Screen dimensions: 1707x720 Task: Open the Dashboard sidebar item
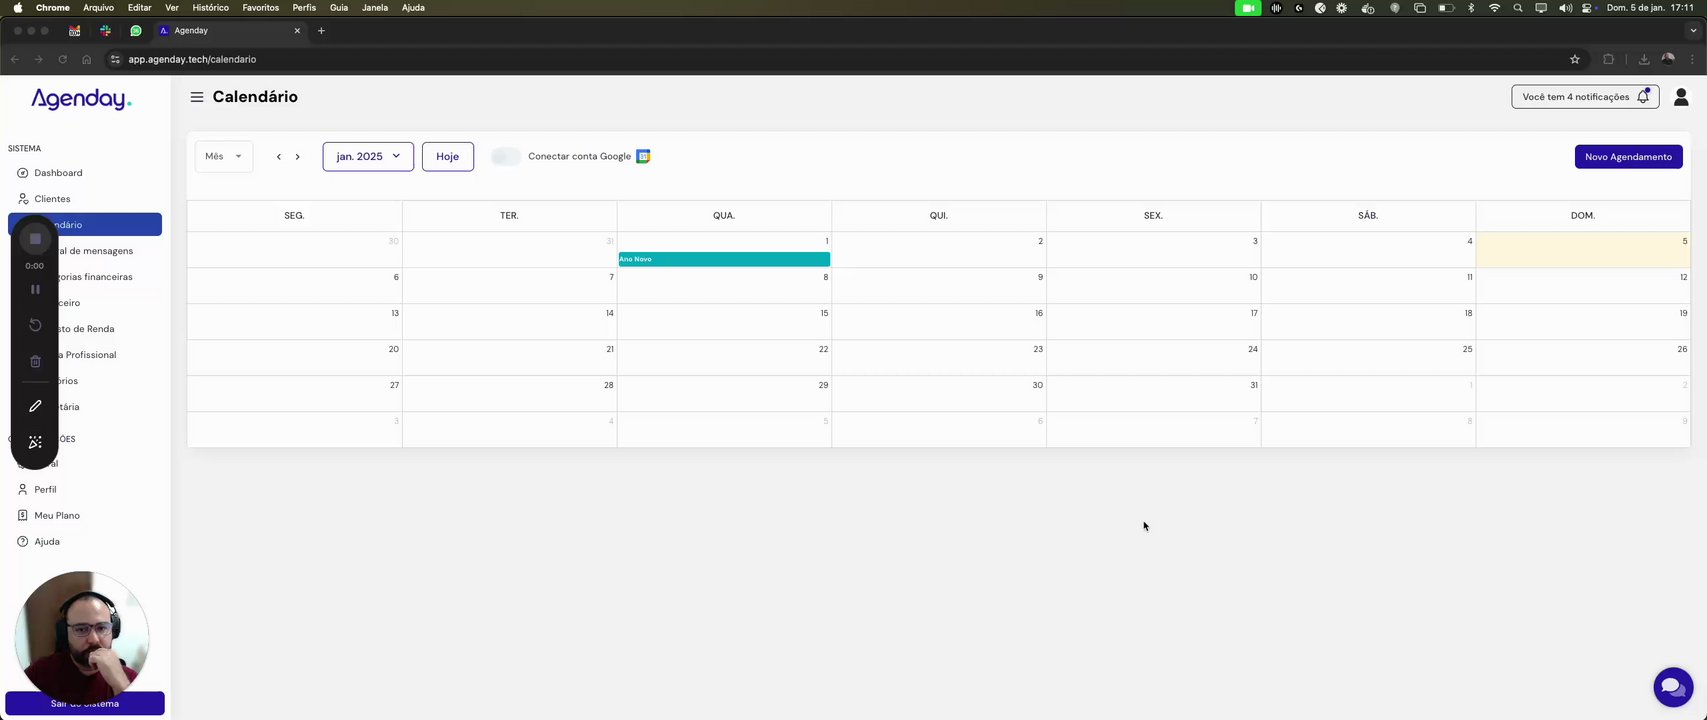(84, 173)
